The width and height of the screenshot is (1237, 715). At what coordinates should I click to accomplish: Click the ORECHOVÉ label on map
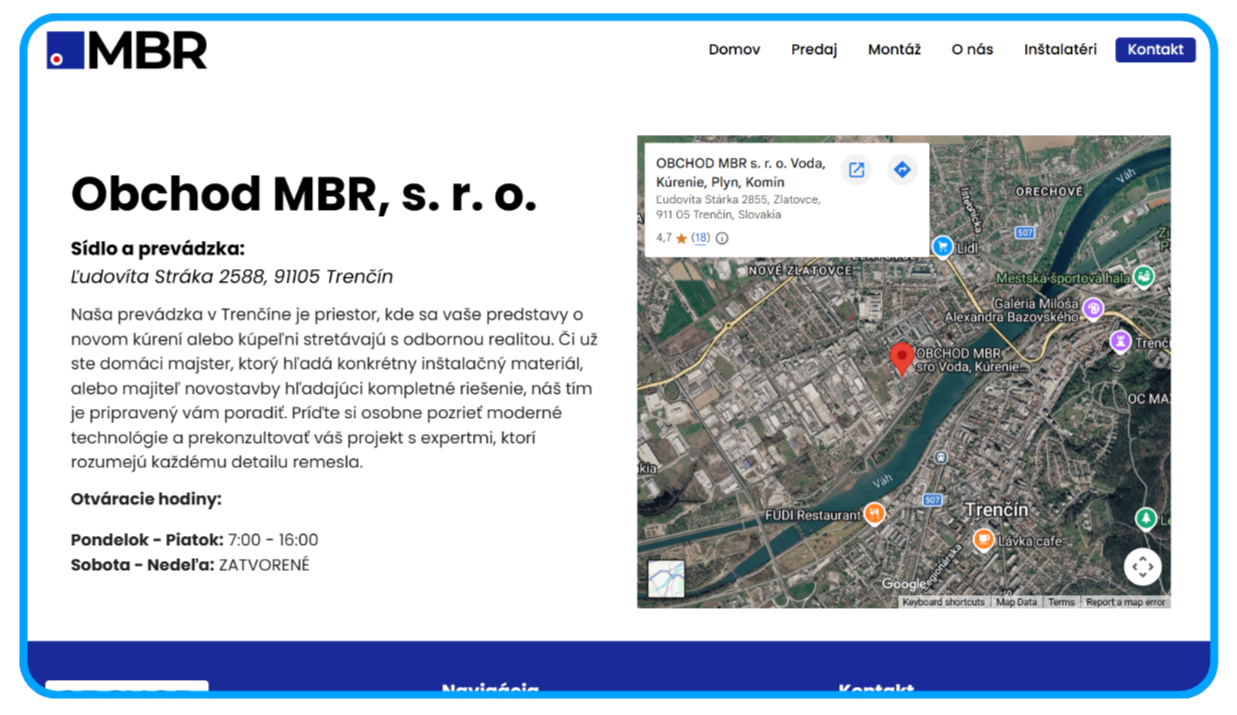point(1049,191)
